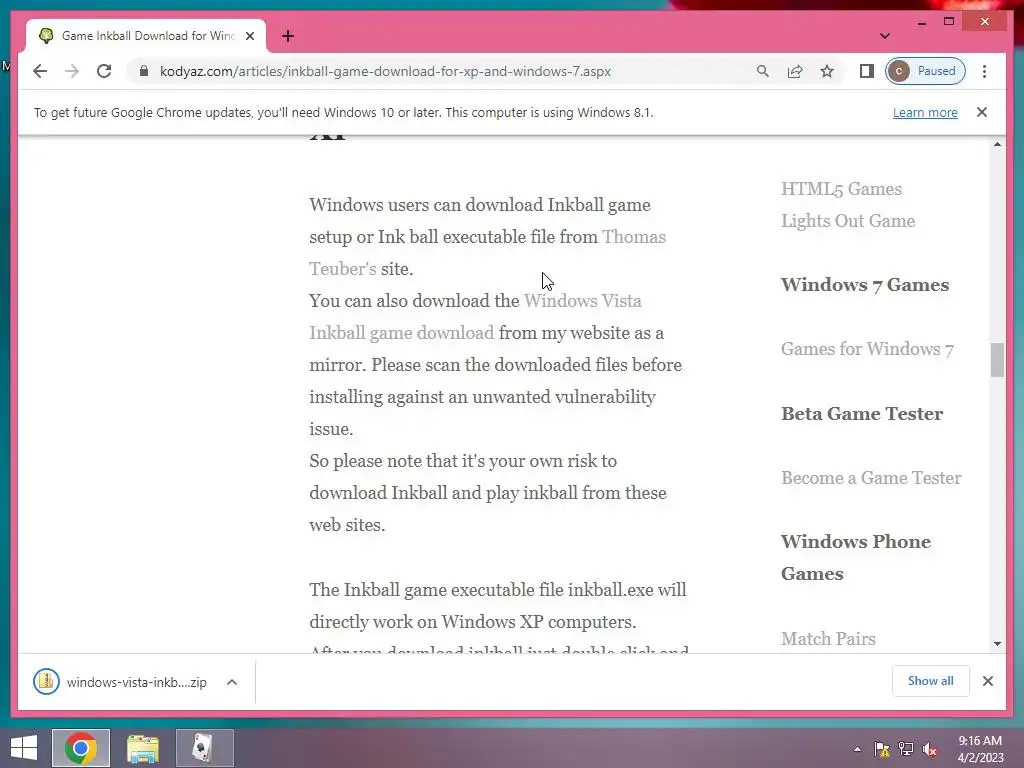Open Games for Windows 7 link
1024x768 pixels.
click(867, 349)
